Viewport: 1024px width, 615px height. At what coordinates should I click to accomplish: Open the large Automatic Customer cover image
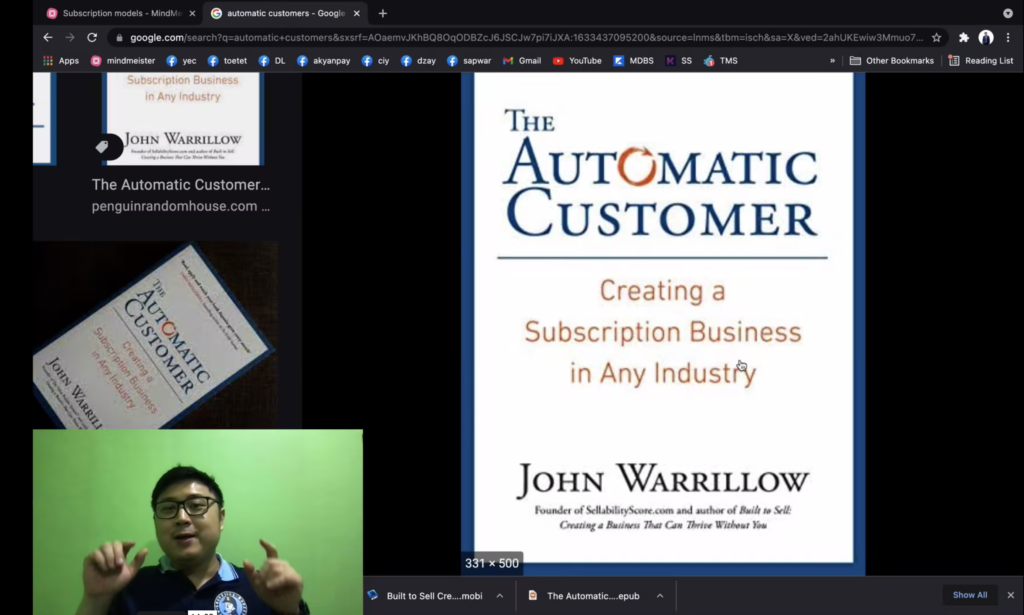pos(663,324)
